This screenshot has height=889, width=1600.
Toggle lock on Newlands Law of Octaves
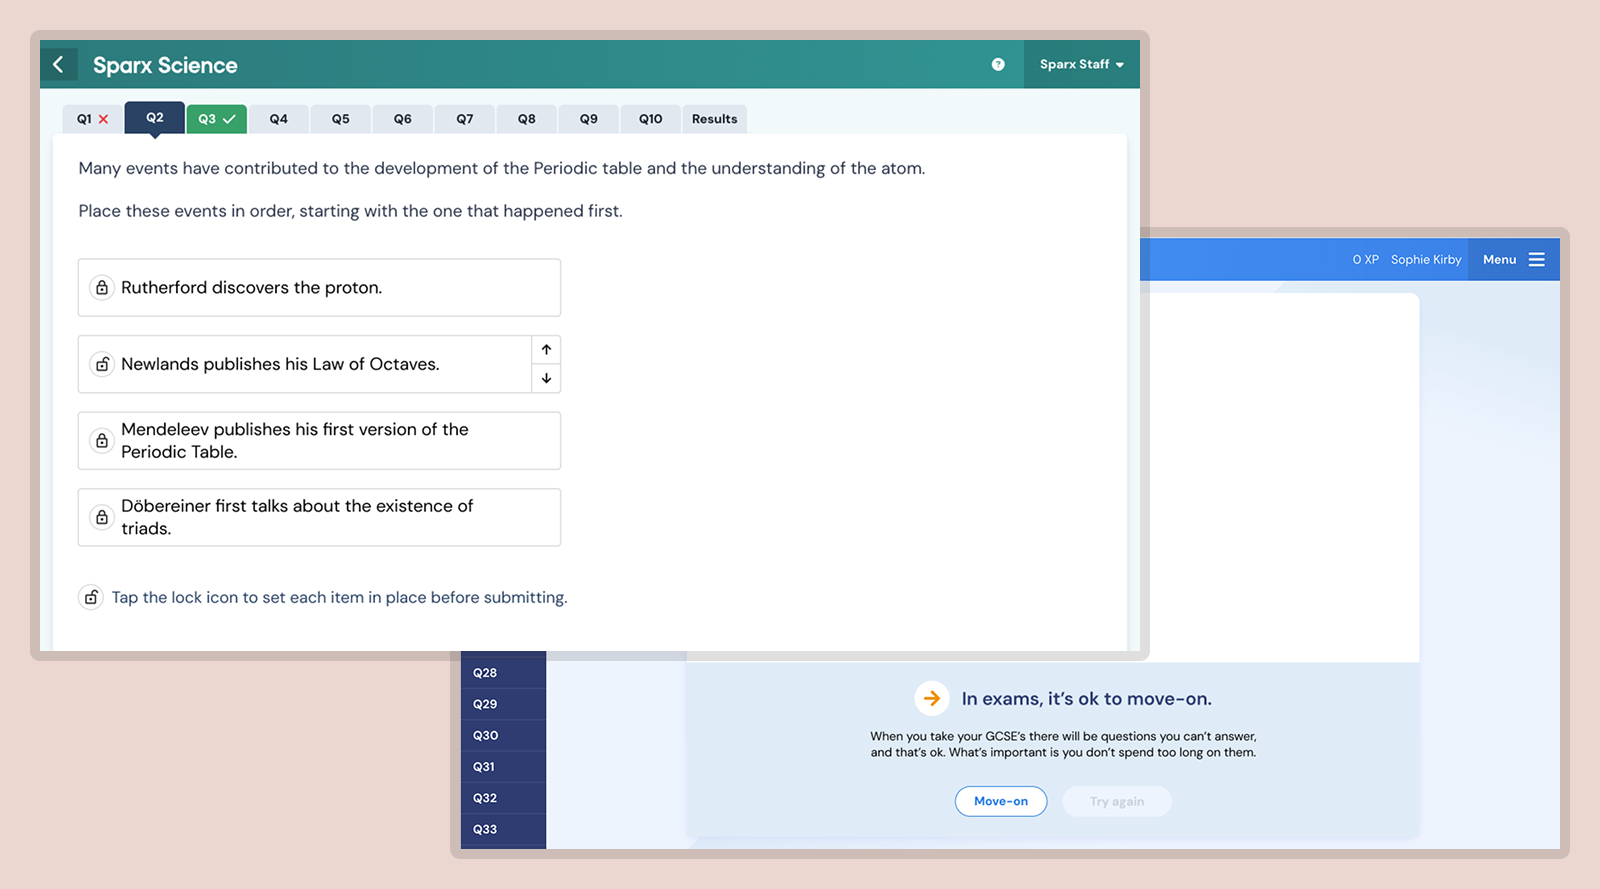click(x=102, y=364)
